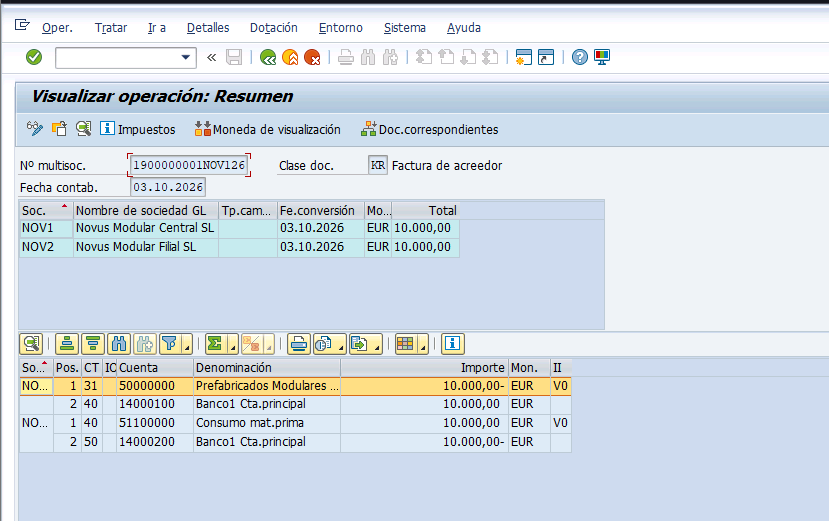Open Help with the question mark icon
The width and height of the screenshot is (829, 521).
coord(579,57)
